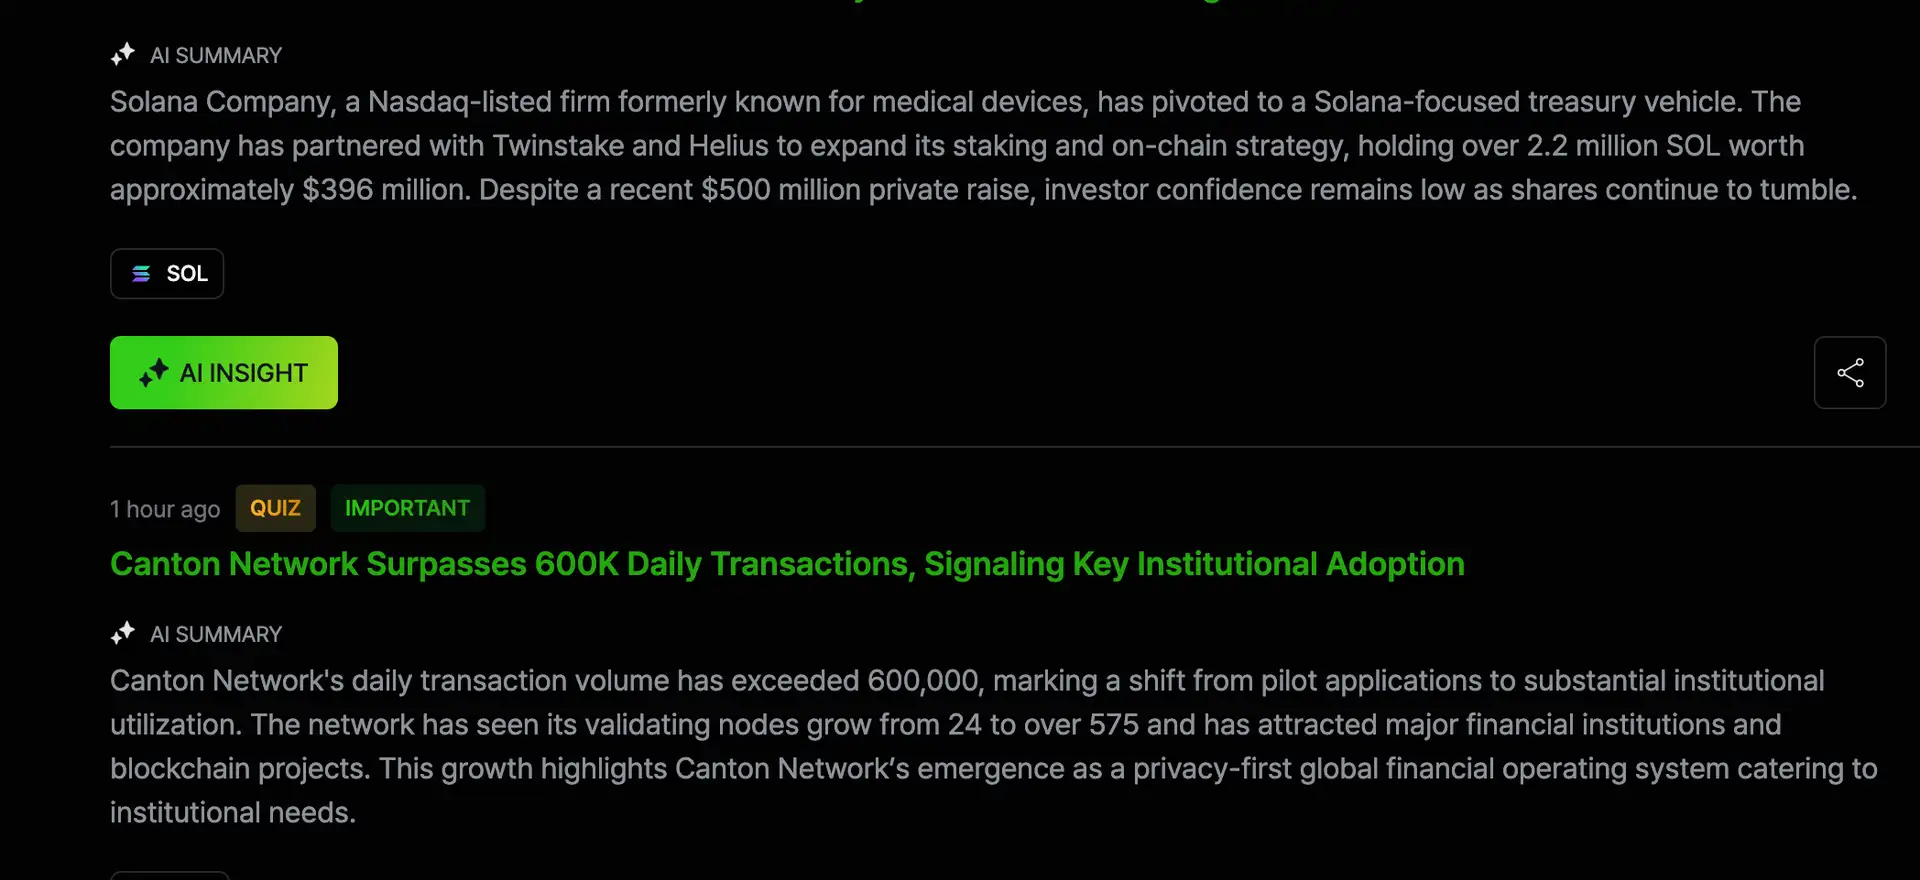The width and height of the screenshot is (1920, 880).
Task: Open the SOL token tag
Action: pyautogui.click(x=167, y=274)
